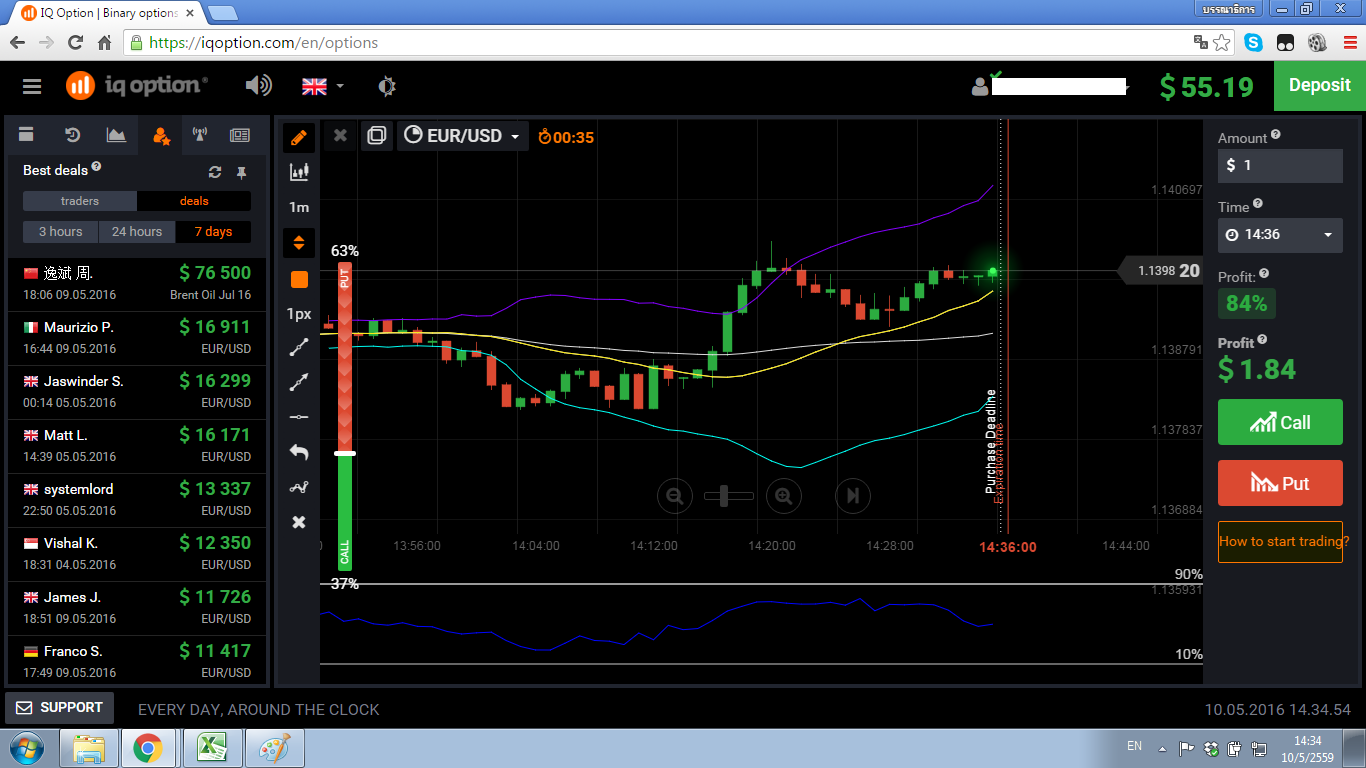
Task: Open the area chart sidebar tab
Action: pos(116,135)
